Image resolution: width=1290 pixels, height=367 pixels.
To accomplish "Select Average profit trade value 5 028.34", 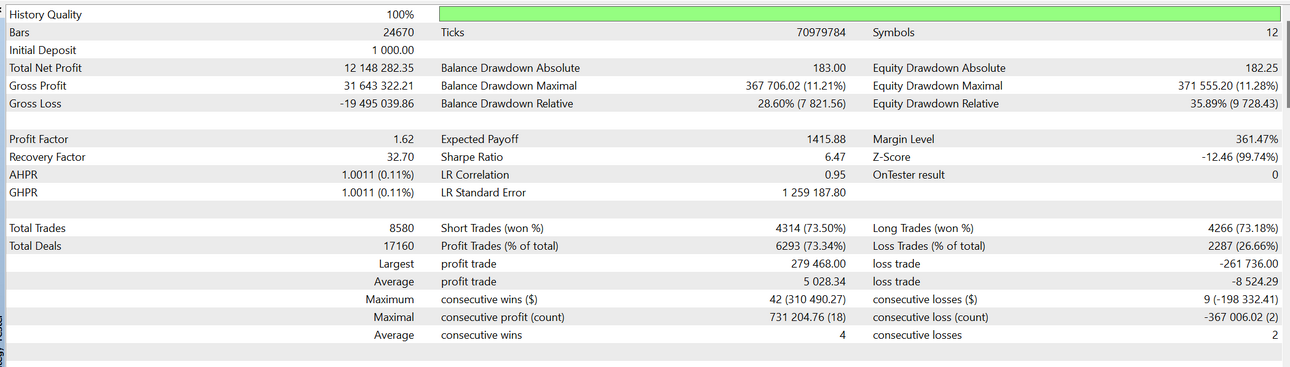I will [x=825, y=282].
